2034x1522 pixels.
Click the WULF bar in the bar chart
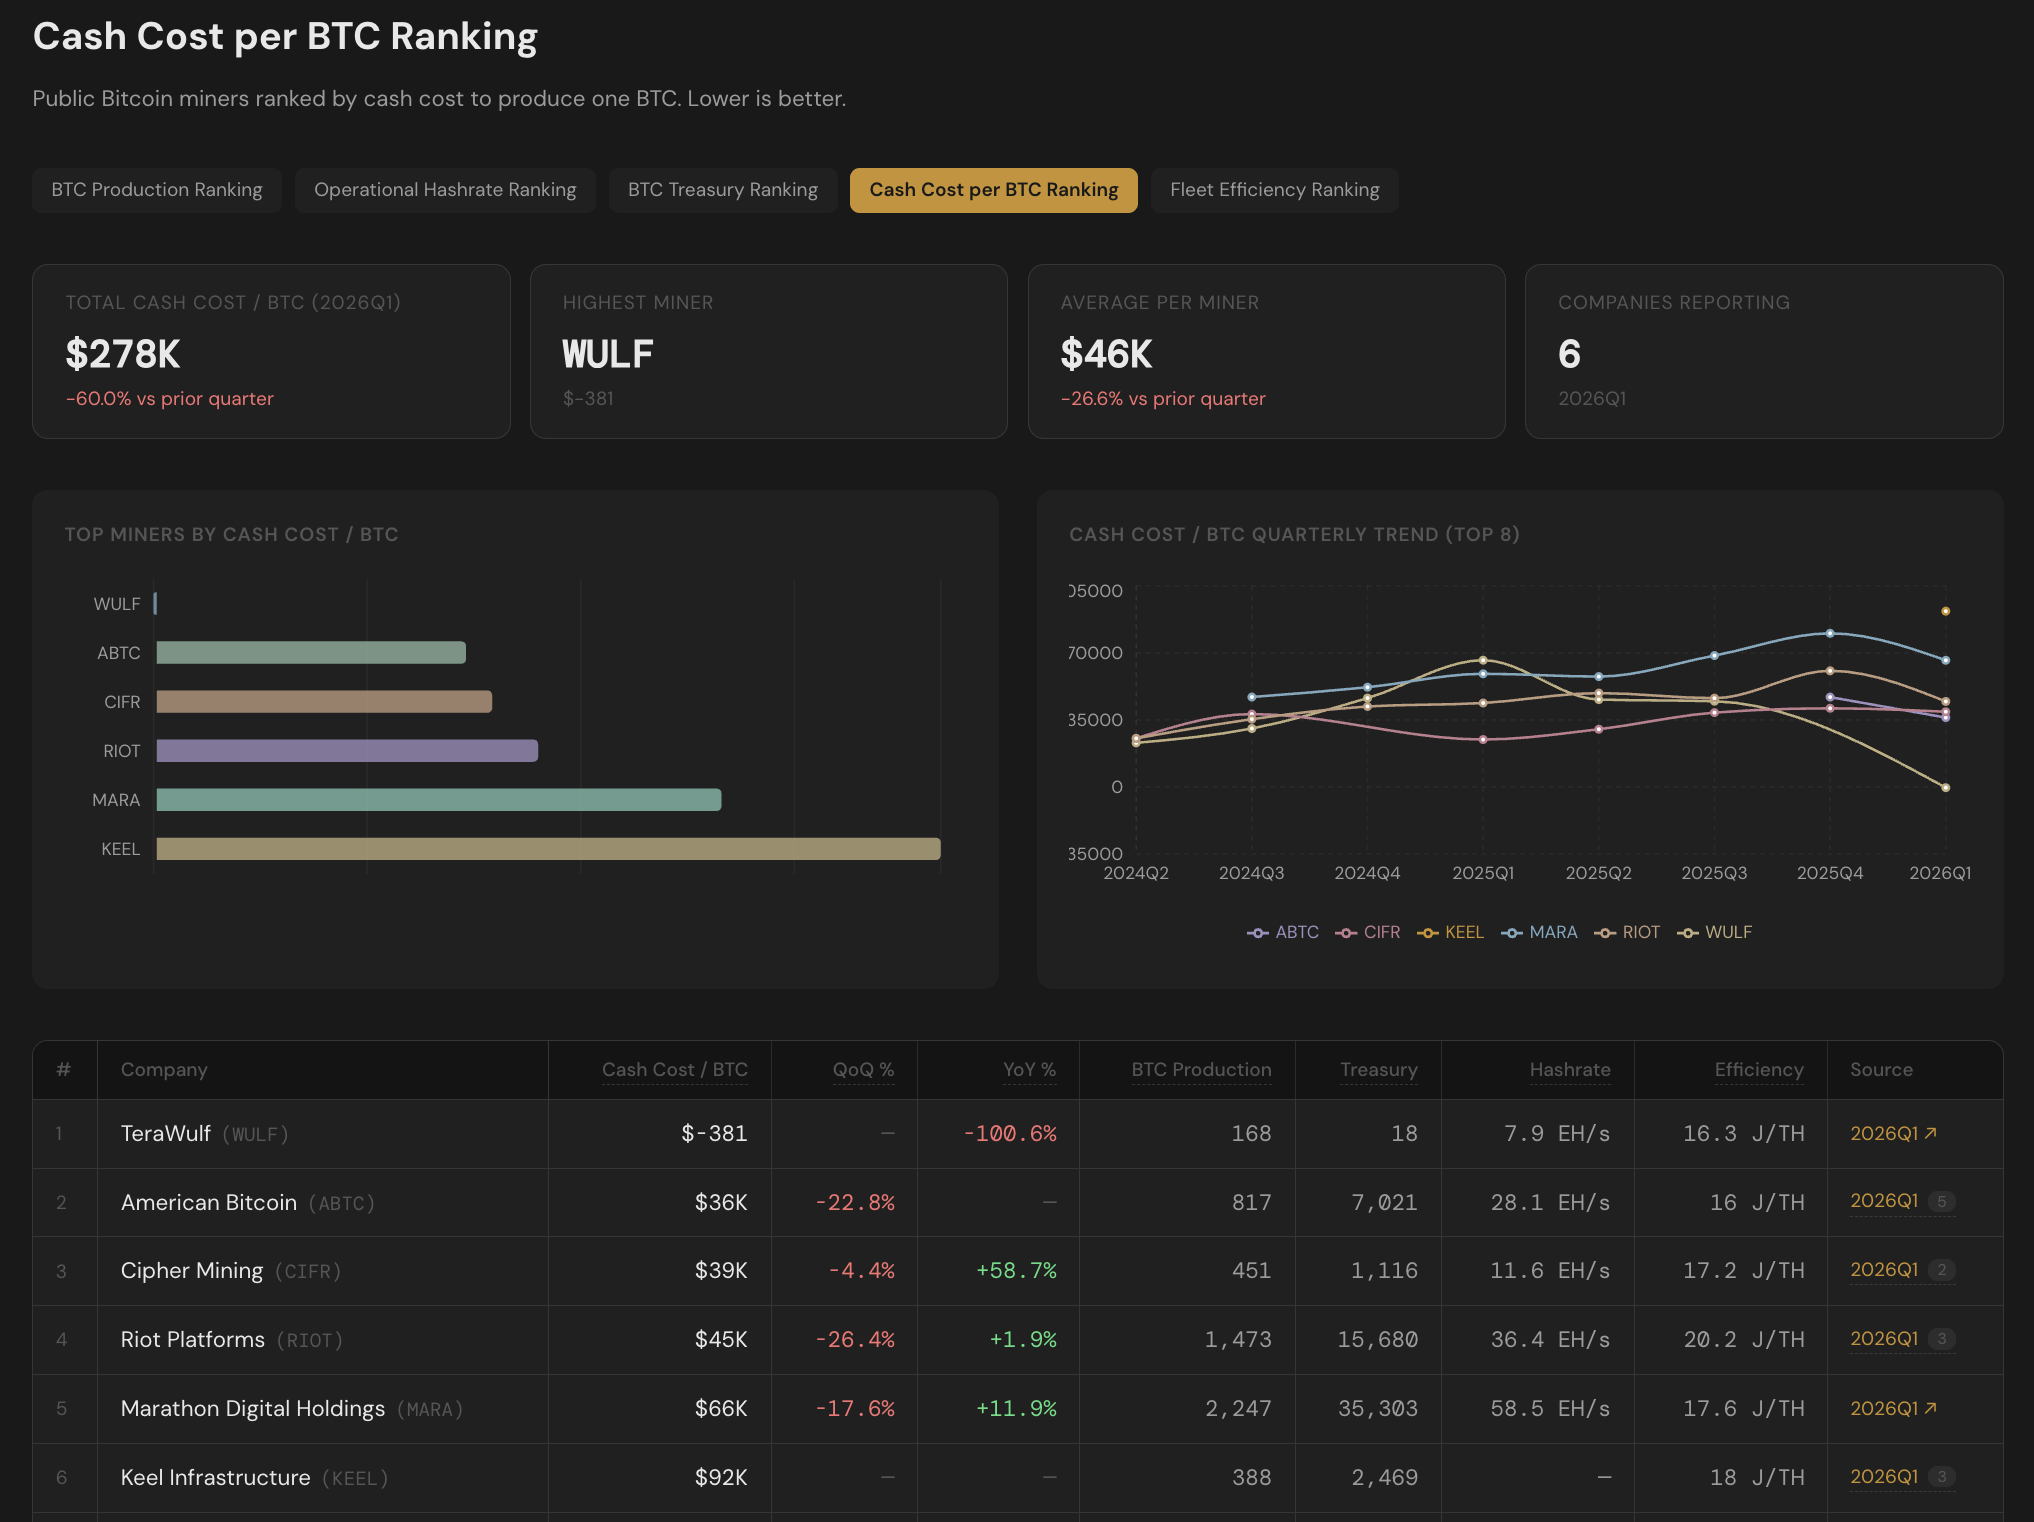click(x=155, y=604)
